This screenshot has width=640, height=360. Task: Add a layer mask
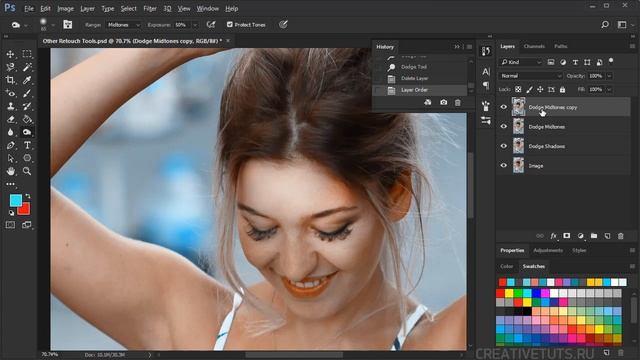point(567,236)
